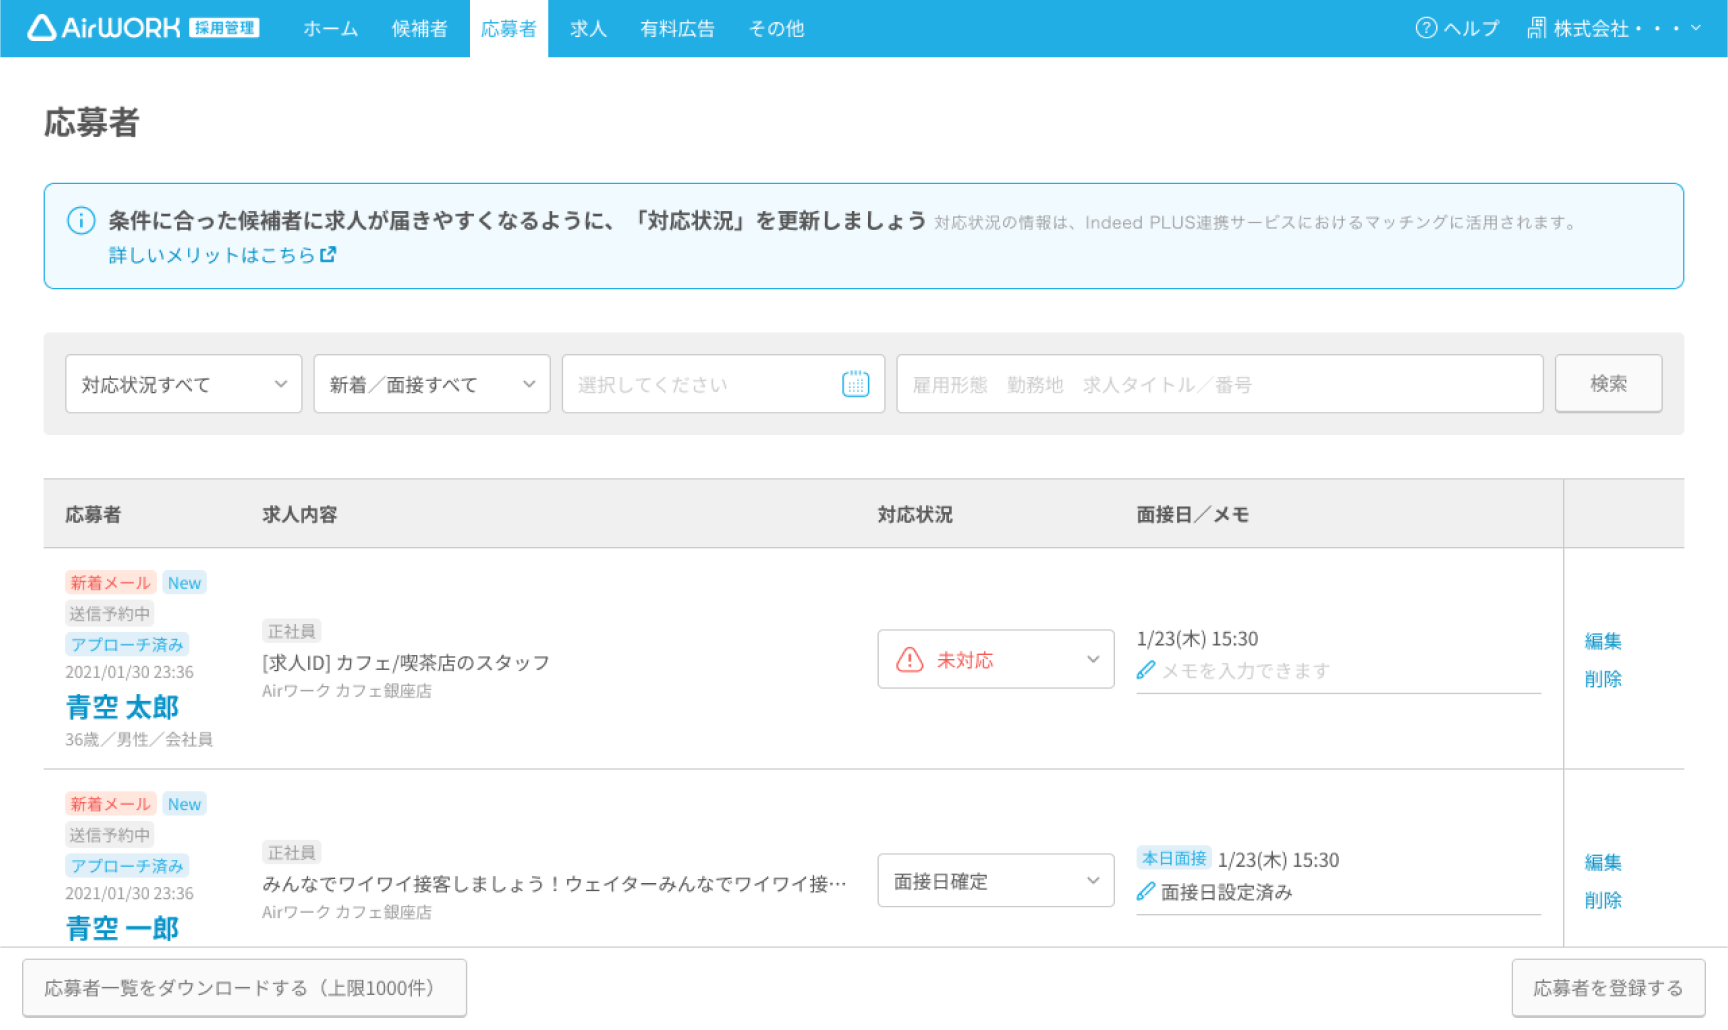
Task: Click the date range 選択してください field
Action: click(x=723, y=384)
